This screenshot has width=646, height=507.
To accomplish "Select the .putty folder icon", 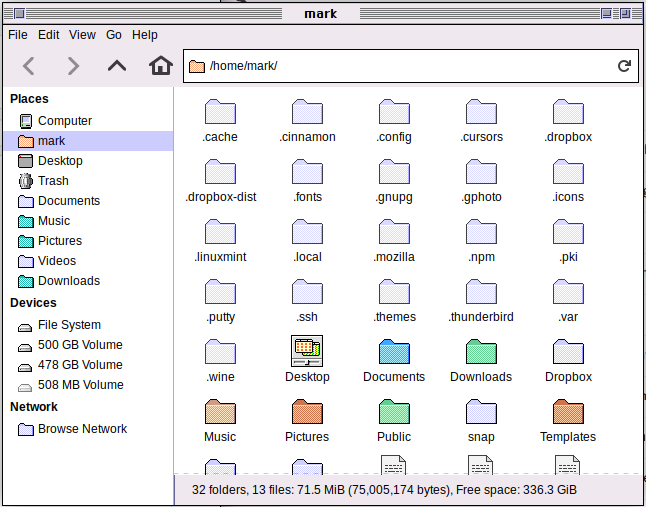I will (220, 292).
